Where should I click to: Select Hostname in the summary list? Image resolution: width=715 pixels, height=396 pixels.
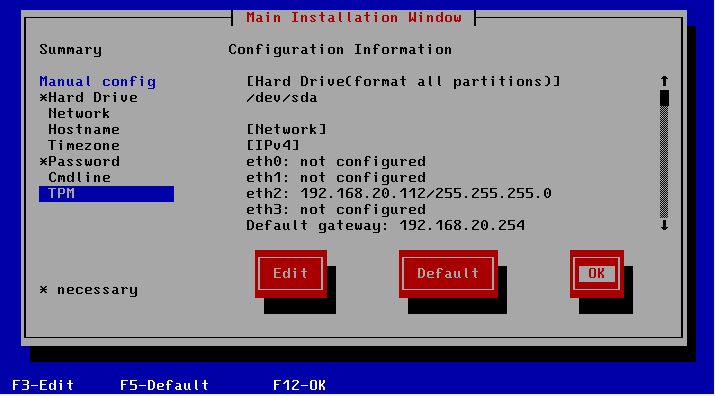pyautogui.click(x=84, y=130)
